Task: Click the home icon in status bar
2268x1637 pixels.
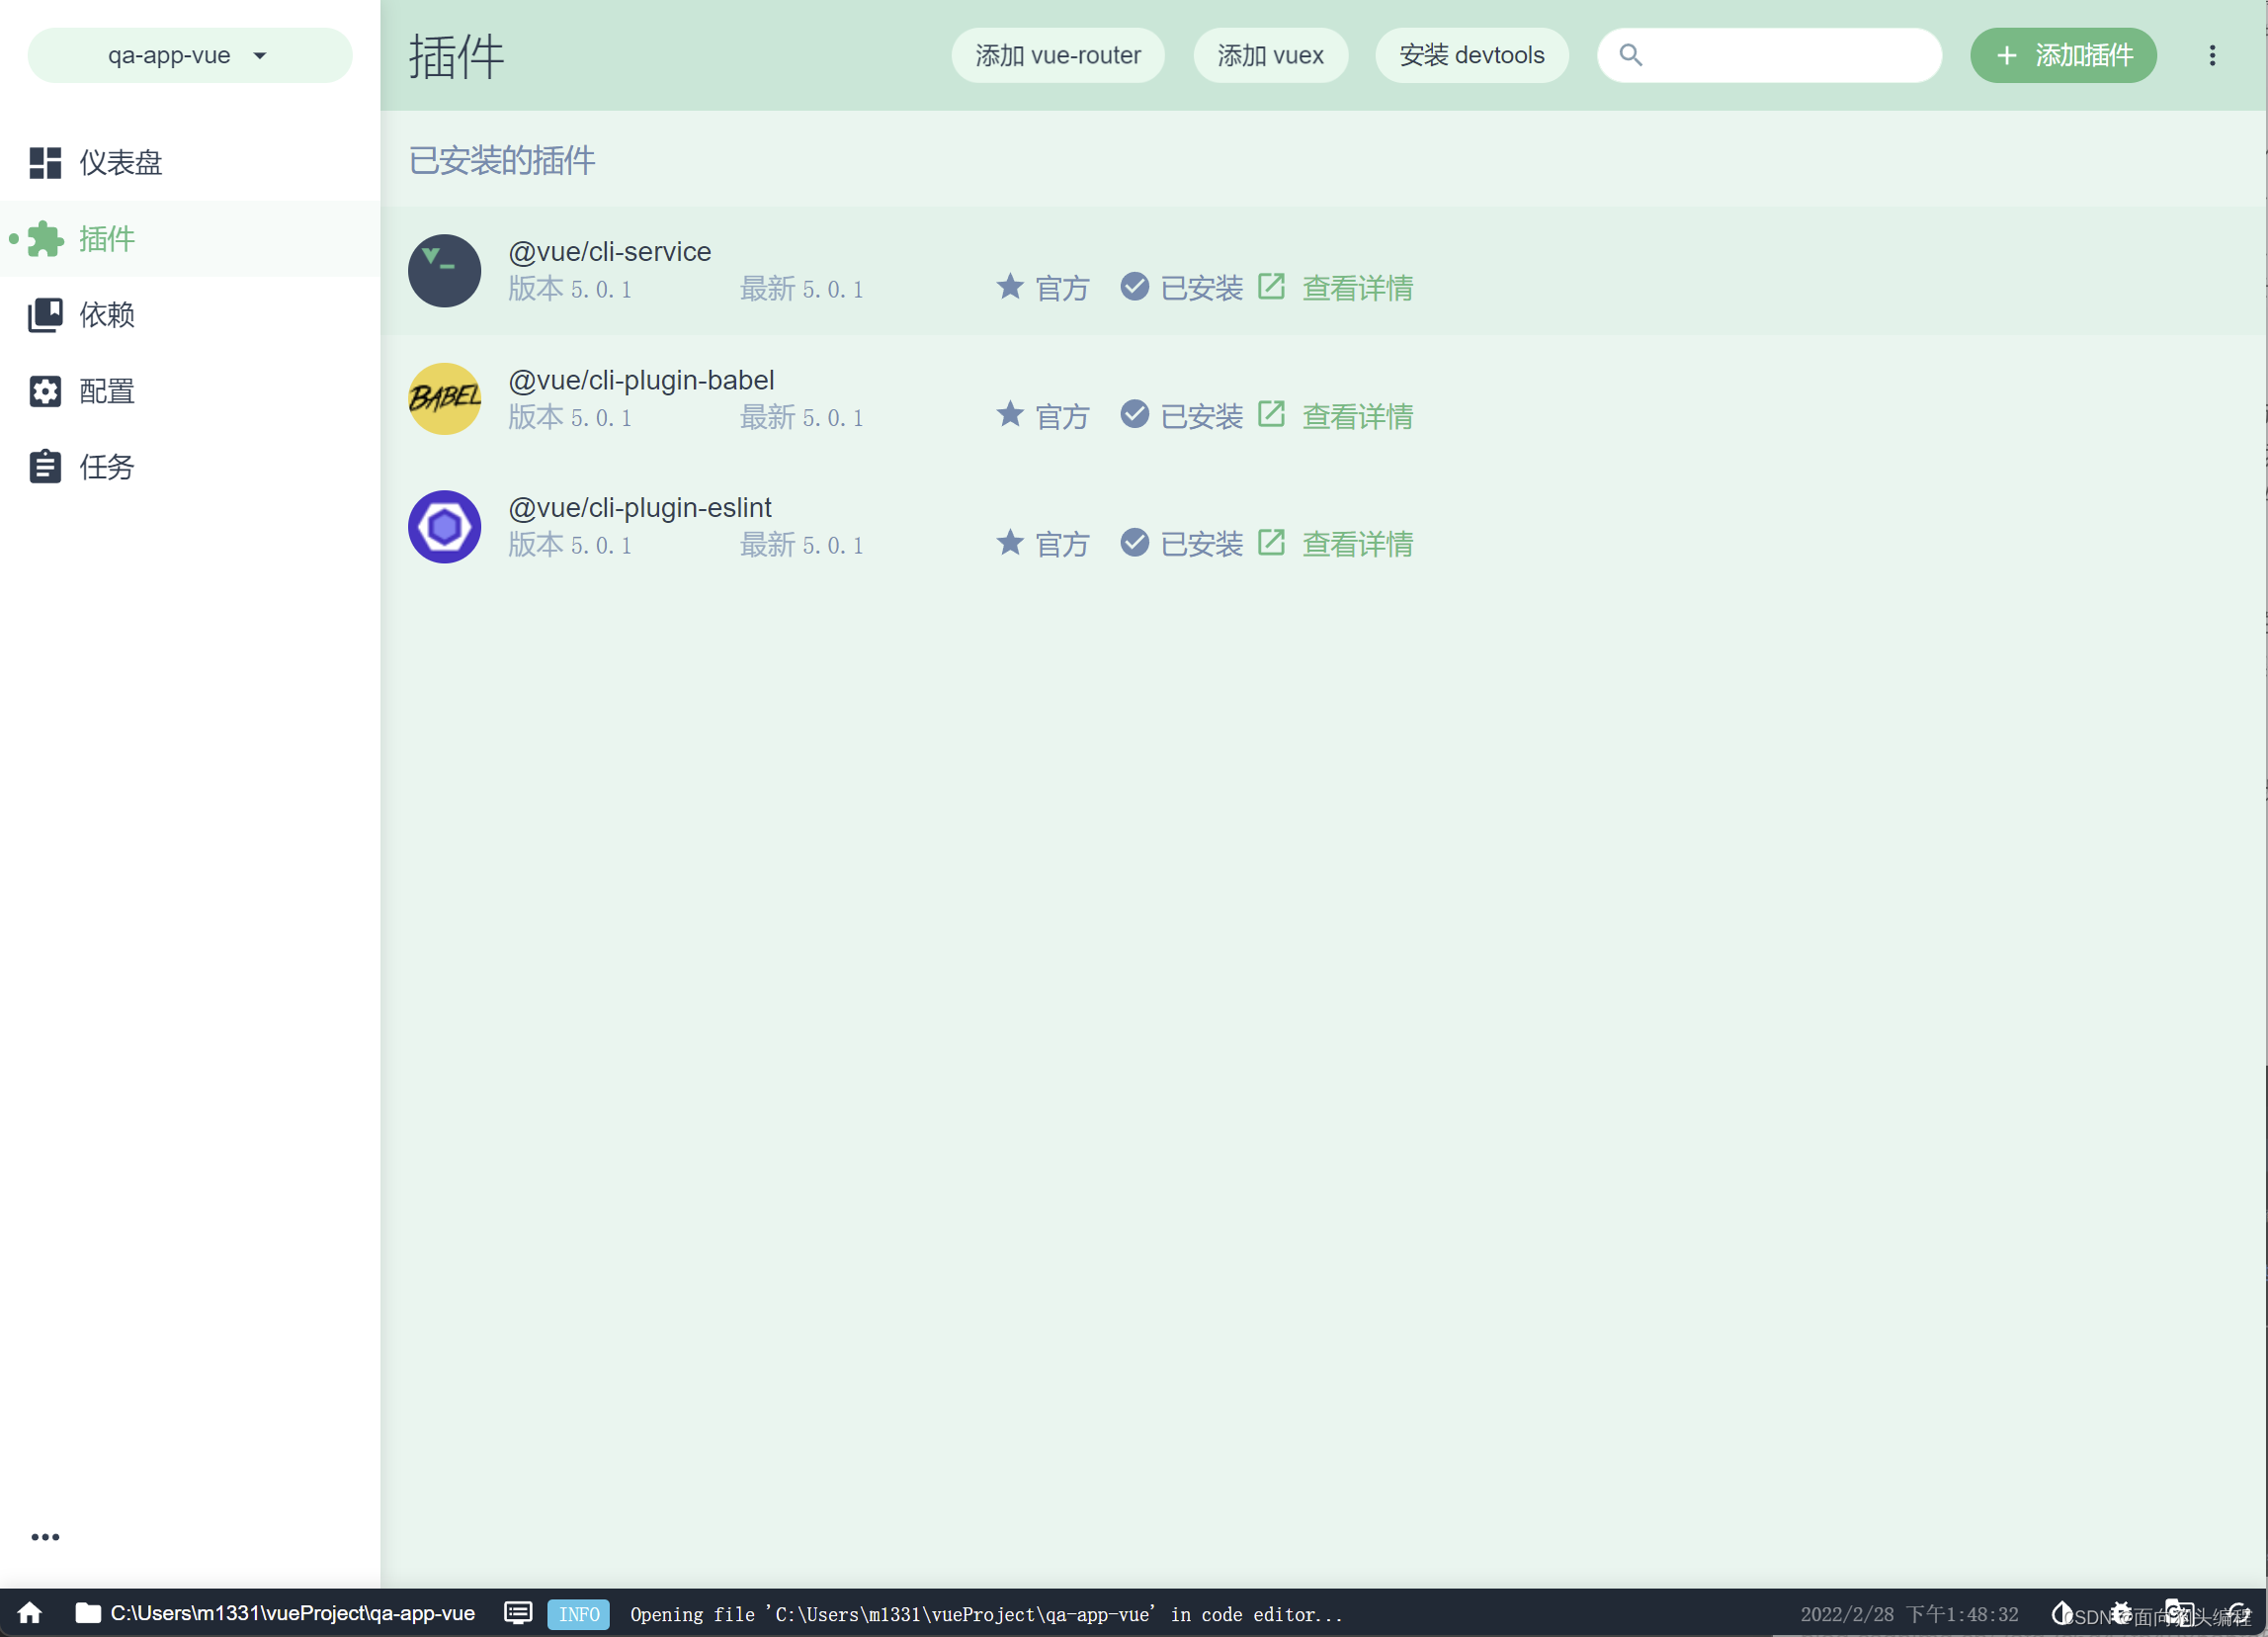Action: pos(30,1612)
